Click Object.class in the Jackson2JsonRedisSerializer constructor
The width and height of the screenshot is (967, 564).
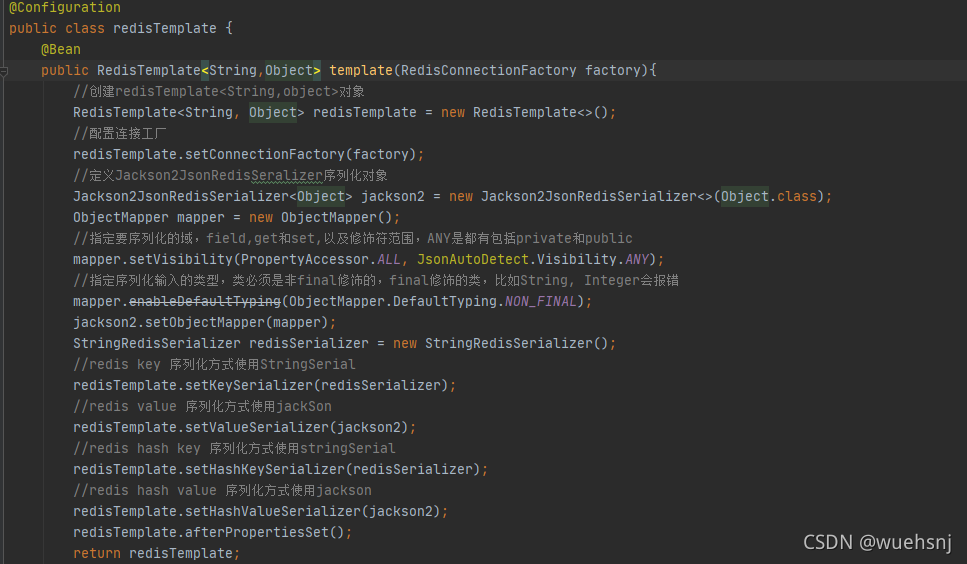769,196
